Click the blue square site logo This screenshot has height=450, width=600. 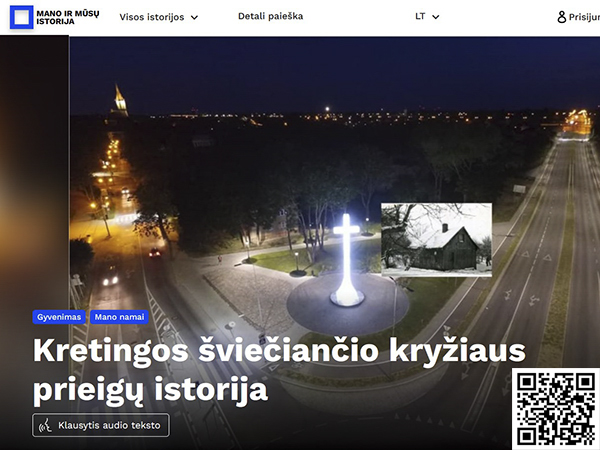click(21, 17)
